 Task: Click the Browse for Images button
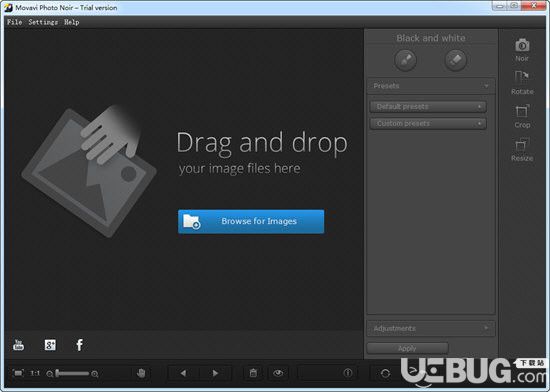click(x=251, y=221)
